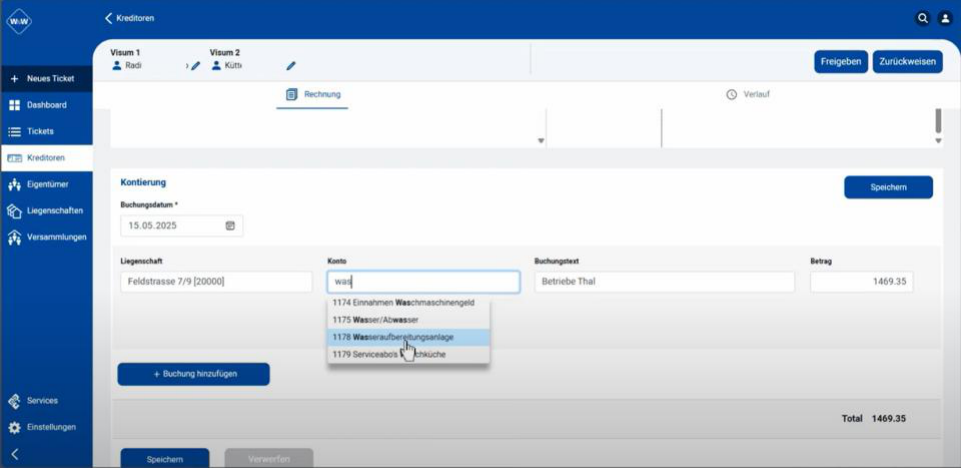This screenshot has width=961, height=468.
Task: Click the Freigeben button
Action: pos(841,62)
